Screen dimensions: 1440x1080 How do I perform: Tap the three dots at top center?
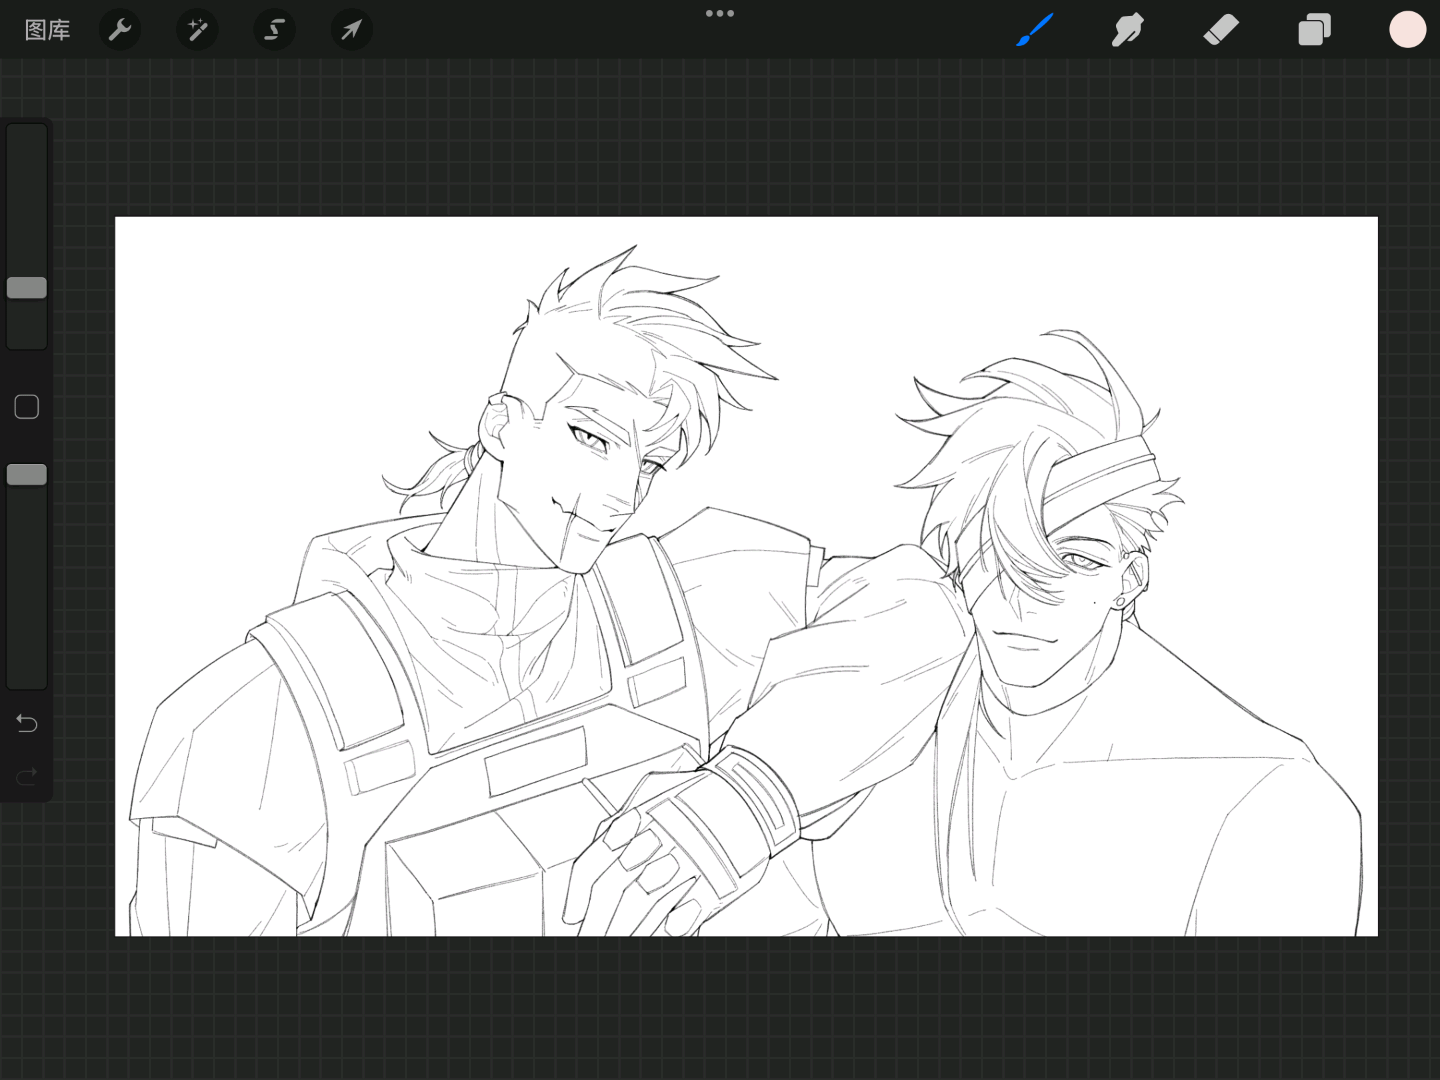(x=720, y=14)
